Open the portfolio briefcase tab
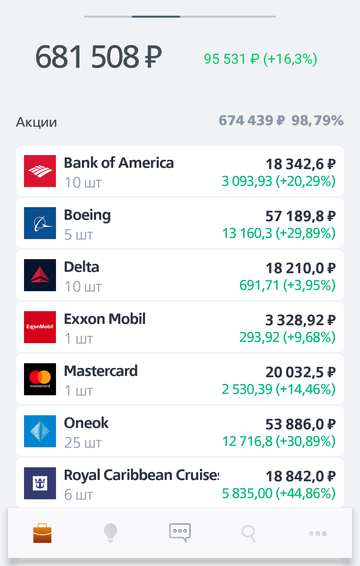Viewport: 360px width, 566px height. click(42, 533)
